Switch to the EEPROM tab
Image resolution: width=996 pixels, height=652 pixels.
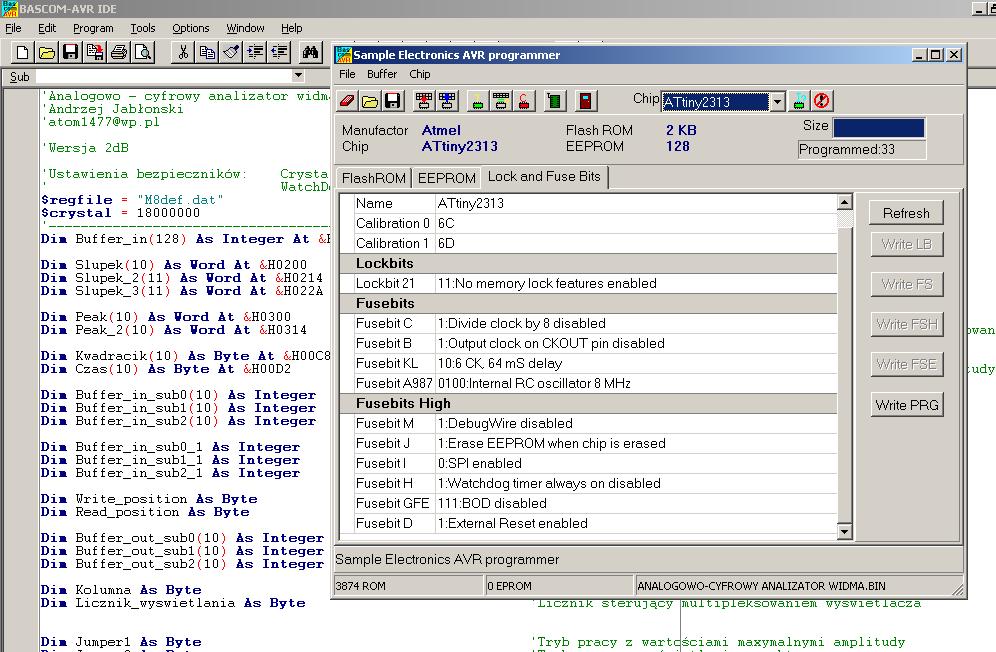(x=446, y=178)
